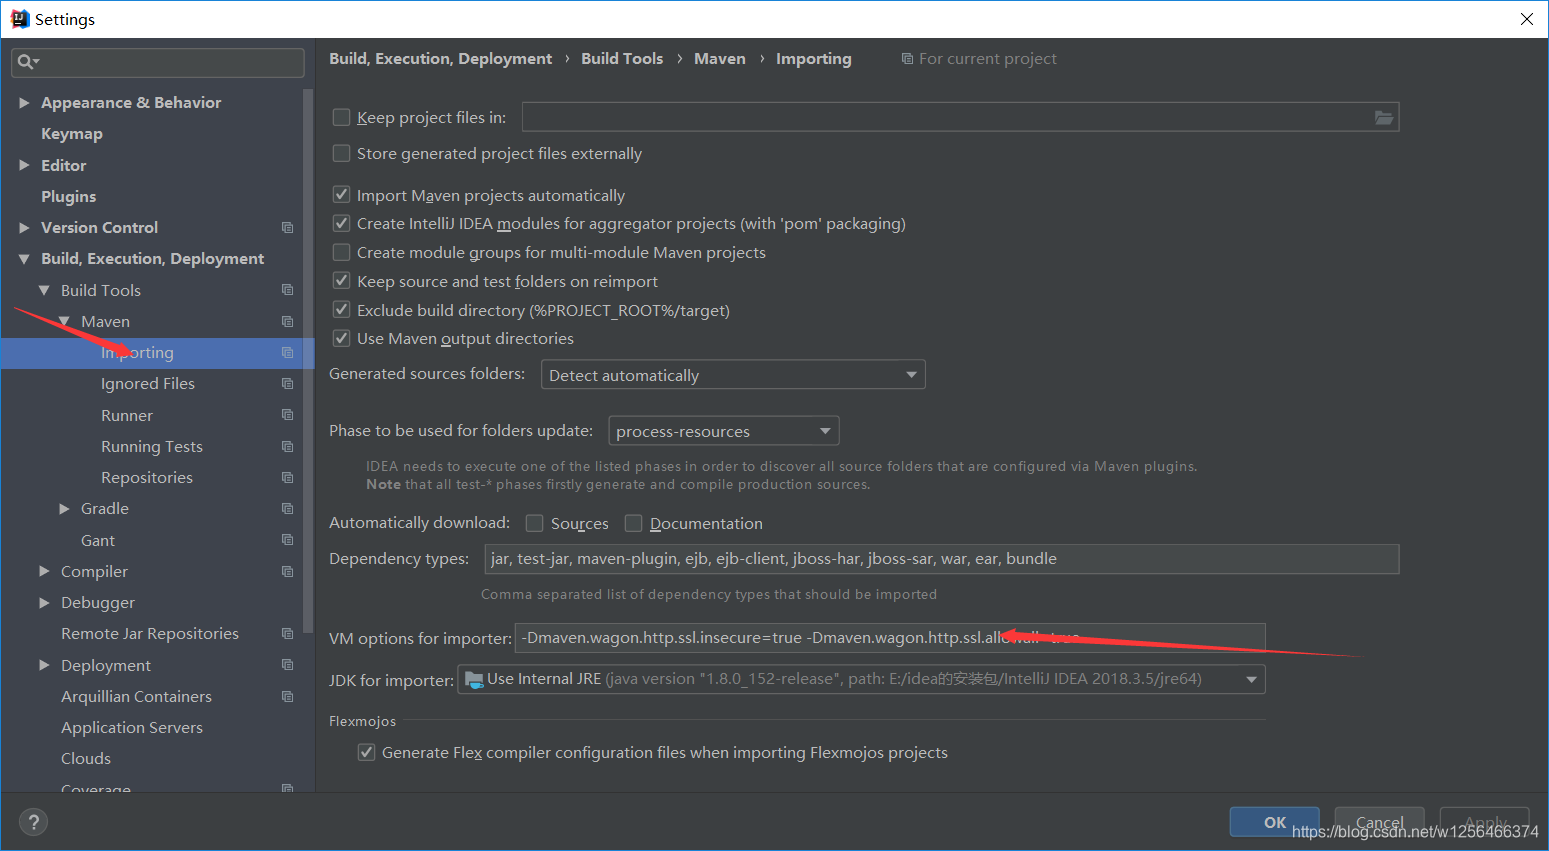Click project-level icon beside Arquillian Containers

tap(287, 696)
